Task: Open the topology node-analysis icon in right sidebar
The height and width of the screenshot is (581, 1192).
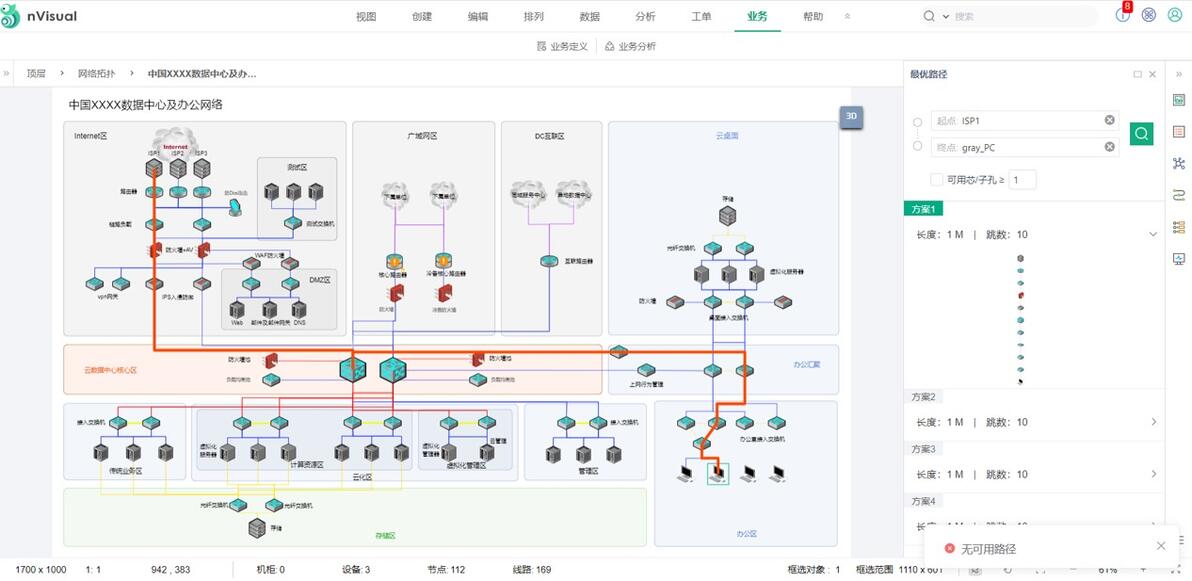Action: click(x=1178, y=162)
